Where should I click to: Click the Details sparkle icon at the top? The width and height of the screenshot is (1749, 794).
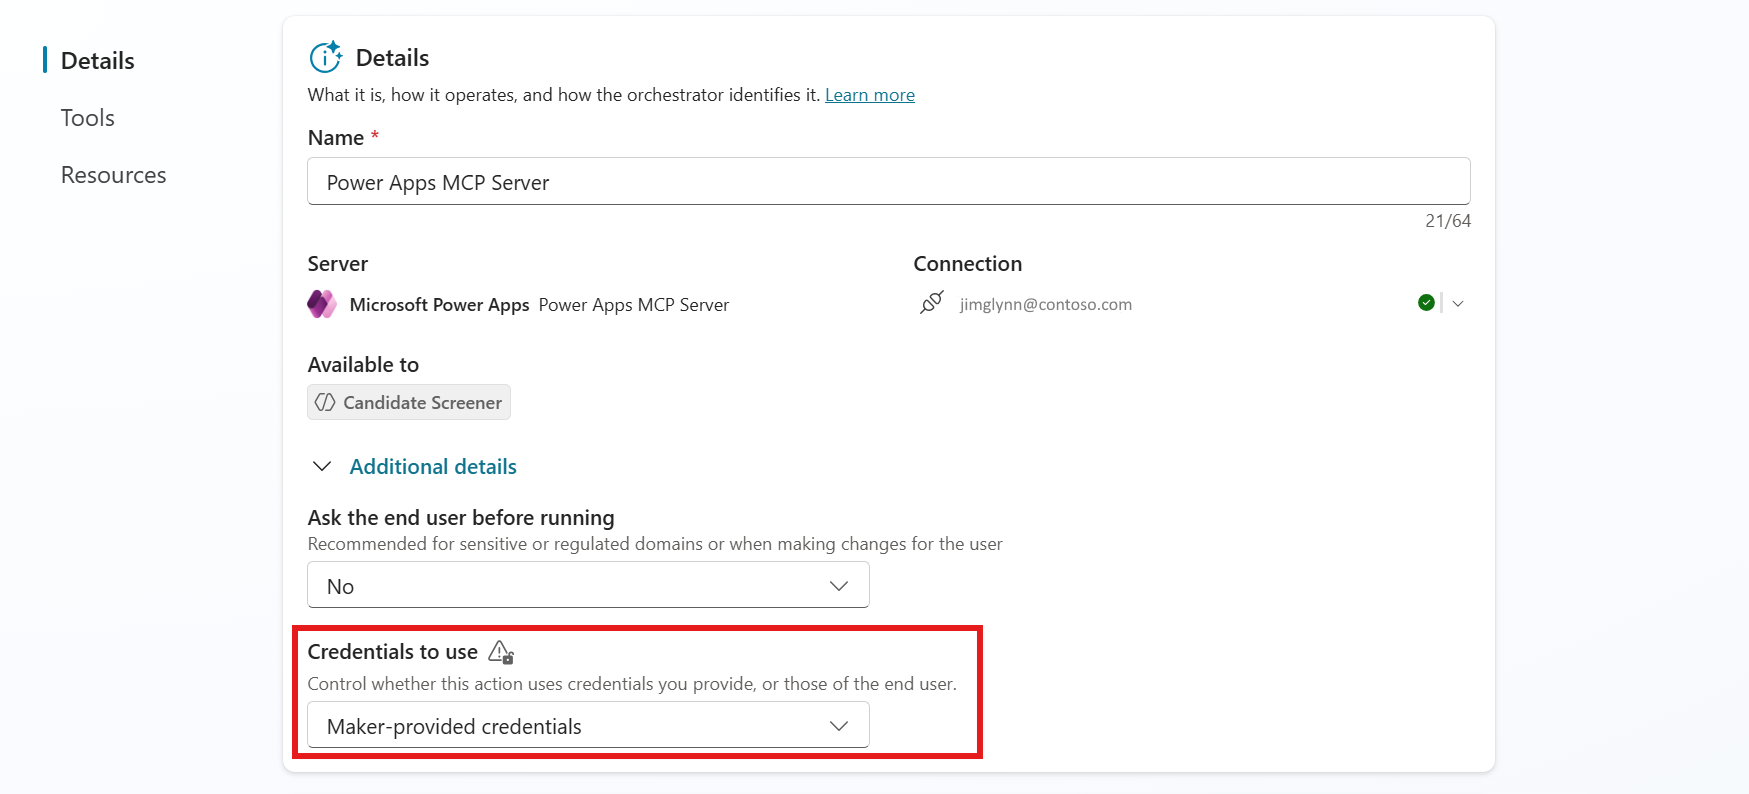(x=325, y=57)
